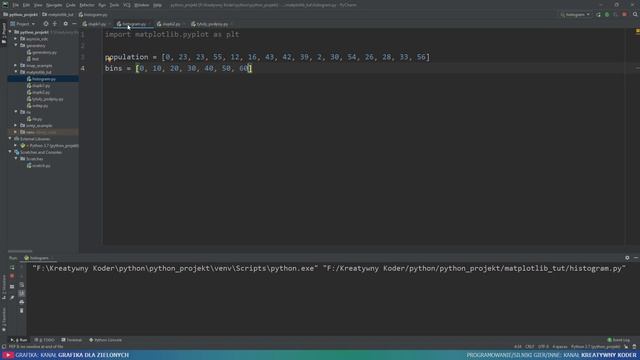The width and height of the screenshot is (640, 360).
Task: Click python_projekt in the breadcrumb bar
Action: [x=20, y=15]
